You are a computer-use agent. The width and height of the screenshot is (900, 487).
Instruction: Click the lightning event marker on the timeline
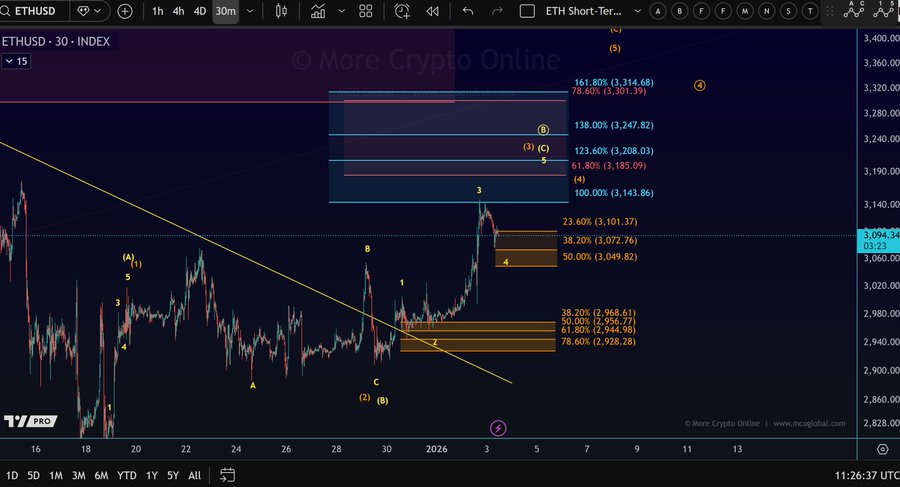pyautogui.click(x=498, y=428)
